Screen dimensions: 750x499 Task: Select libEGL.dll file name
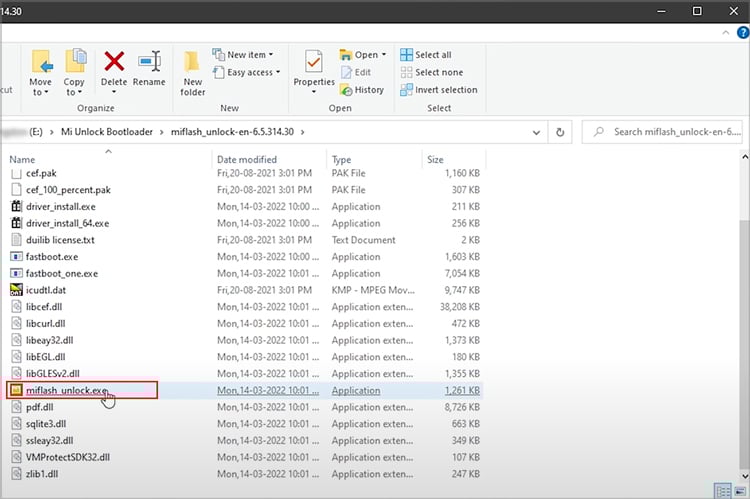pos(45,357)
